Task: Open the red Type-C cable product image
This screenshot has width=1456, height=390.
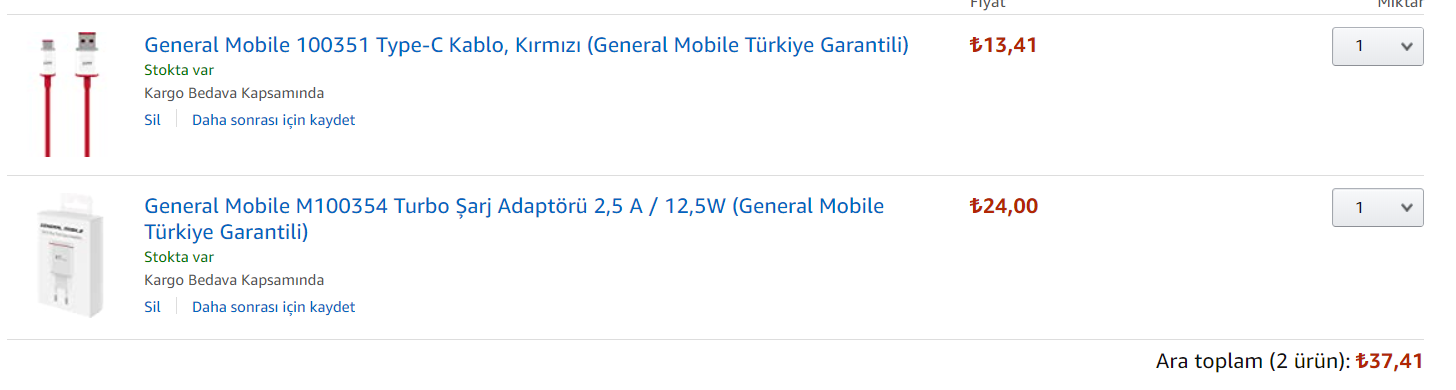Action: tap(67, 94)
